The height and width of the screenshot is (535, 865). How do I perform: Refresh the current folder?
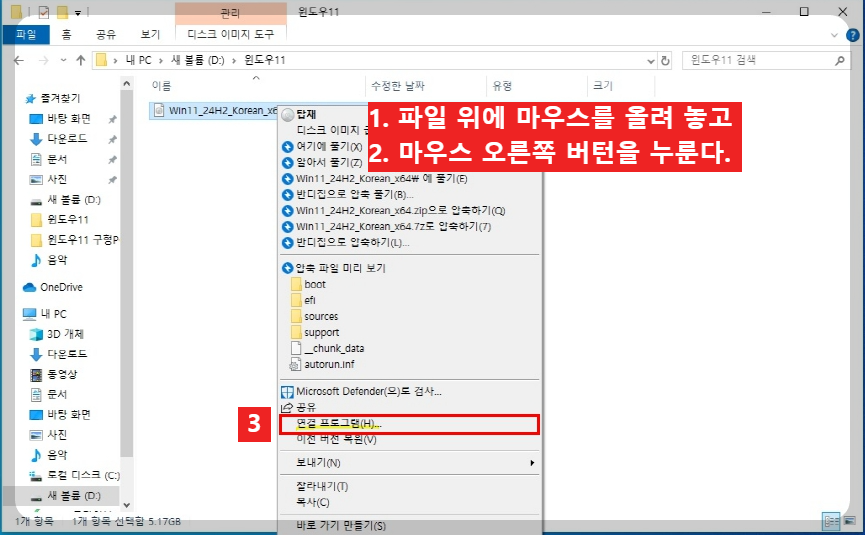pos(665,61)
